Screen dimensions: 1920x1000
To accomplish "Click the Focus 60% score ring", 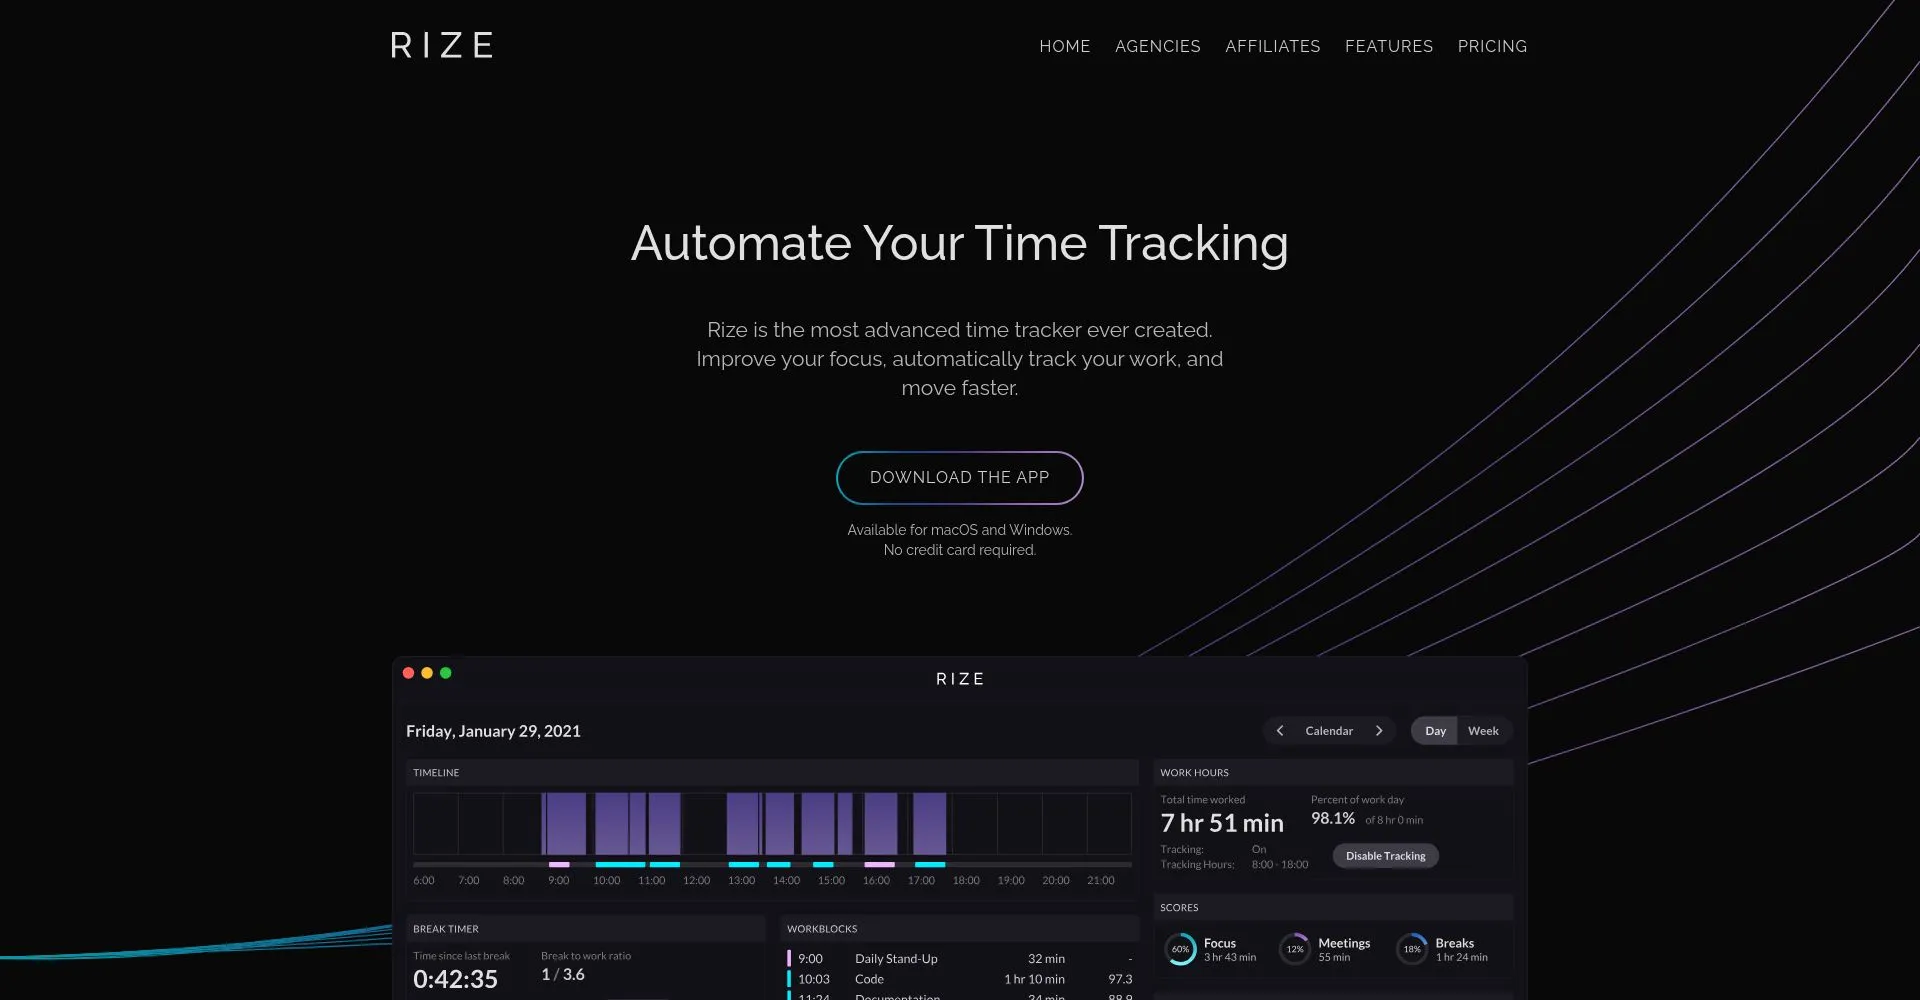I will (1180, 949).
